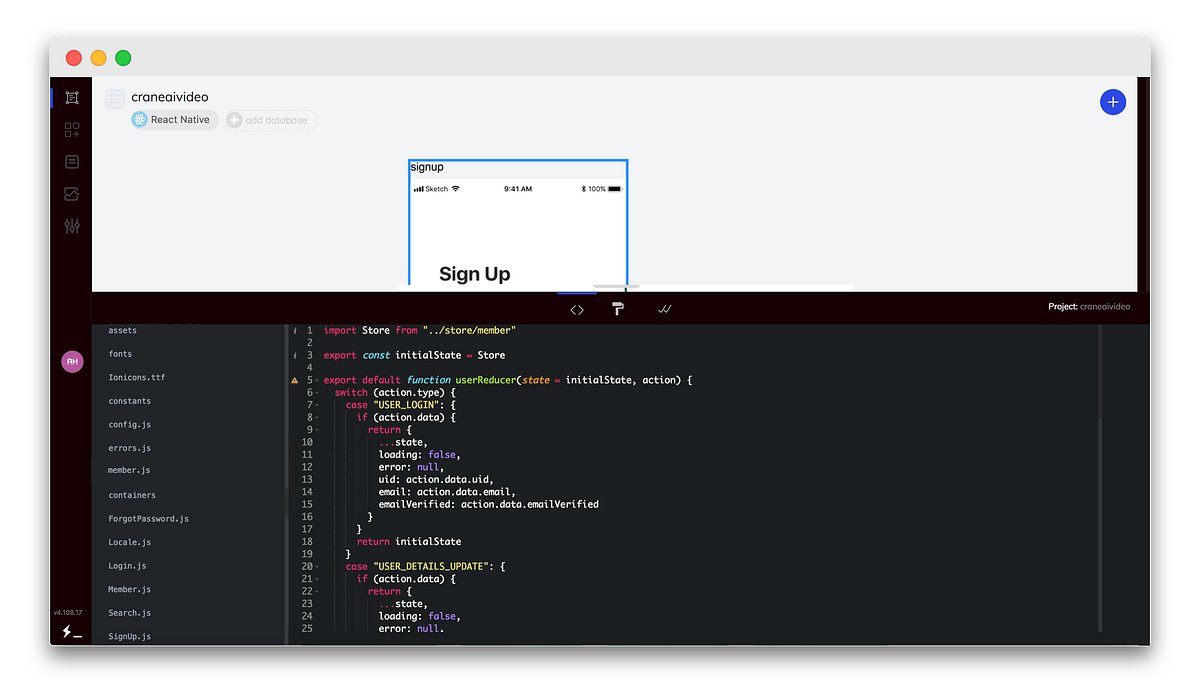1200x683 pixels.
Task: Open the add-component panel icon
Action: [71, 129]
